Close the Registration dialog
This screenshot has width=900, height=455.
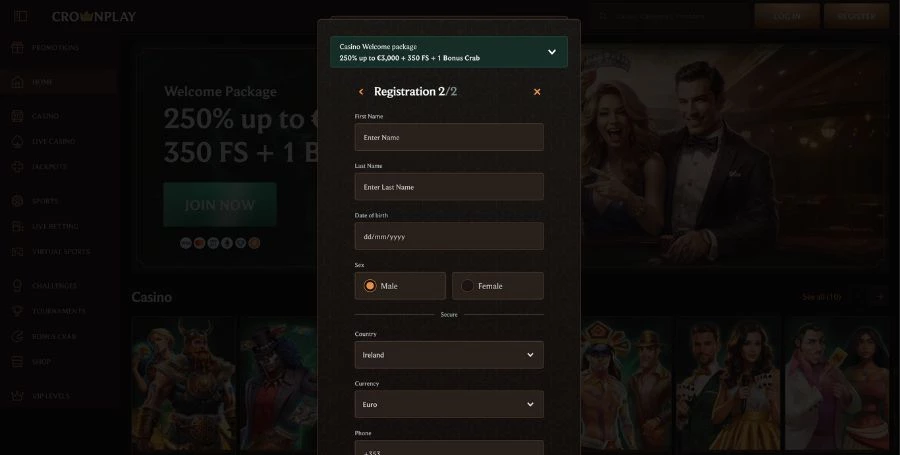click(x=537, y=92)
